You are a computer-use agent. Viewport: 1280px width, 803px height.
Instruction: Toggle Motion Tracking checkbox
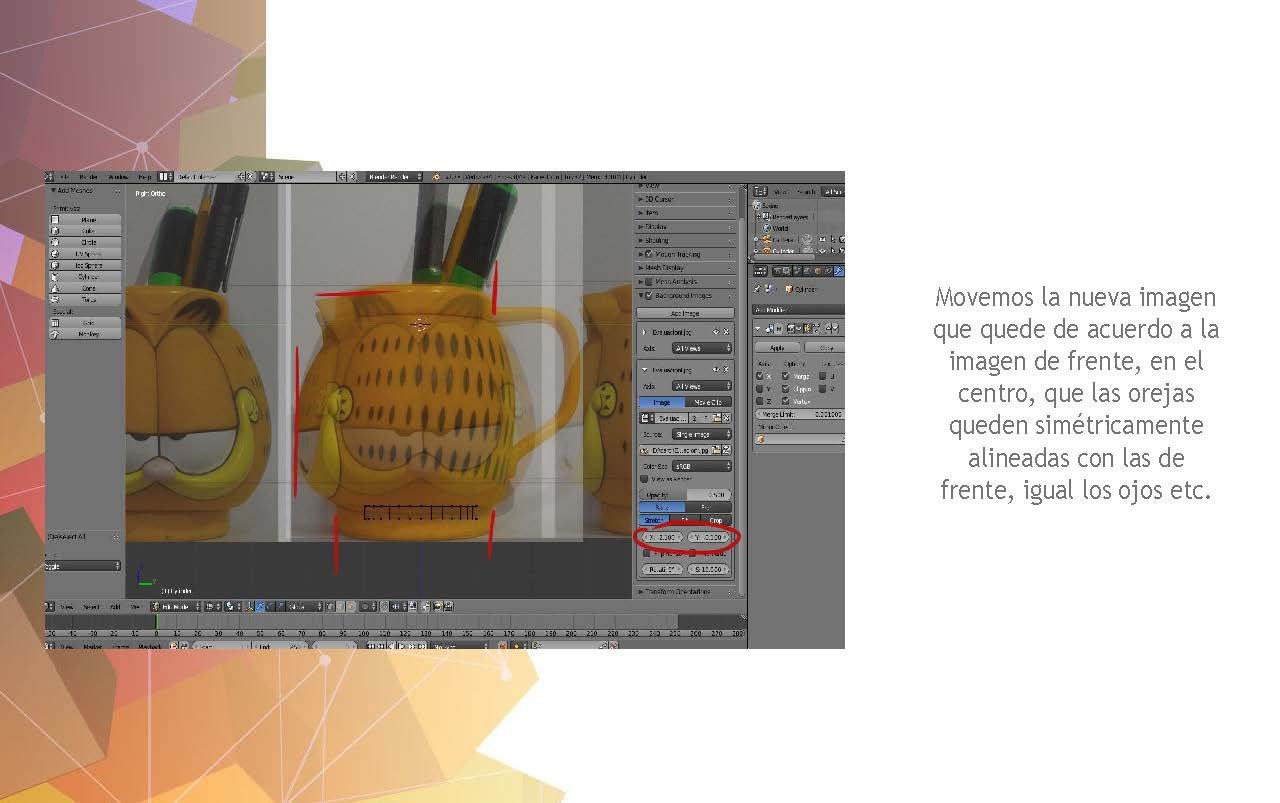pos(648,254)
